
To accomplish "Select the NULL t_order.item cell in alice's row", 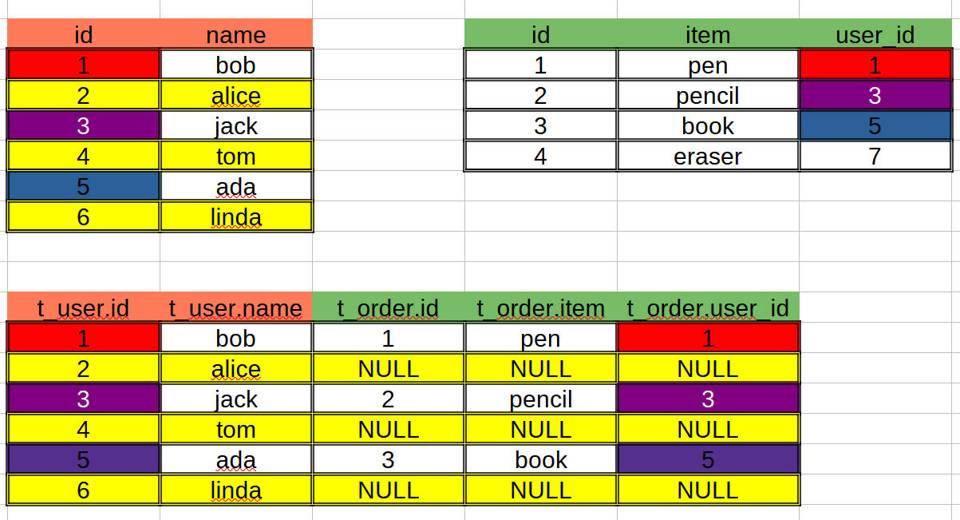I will coord(541,369).
